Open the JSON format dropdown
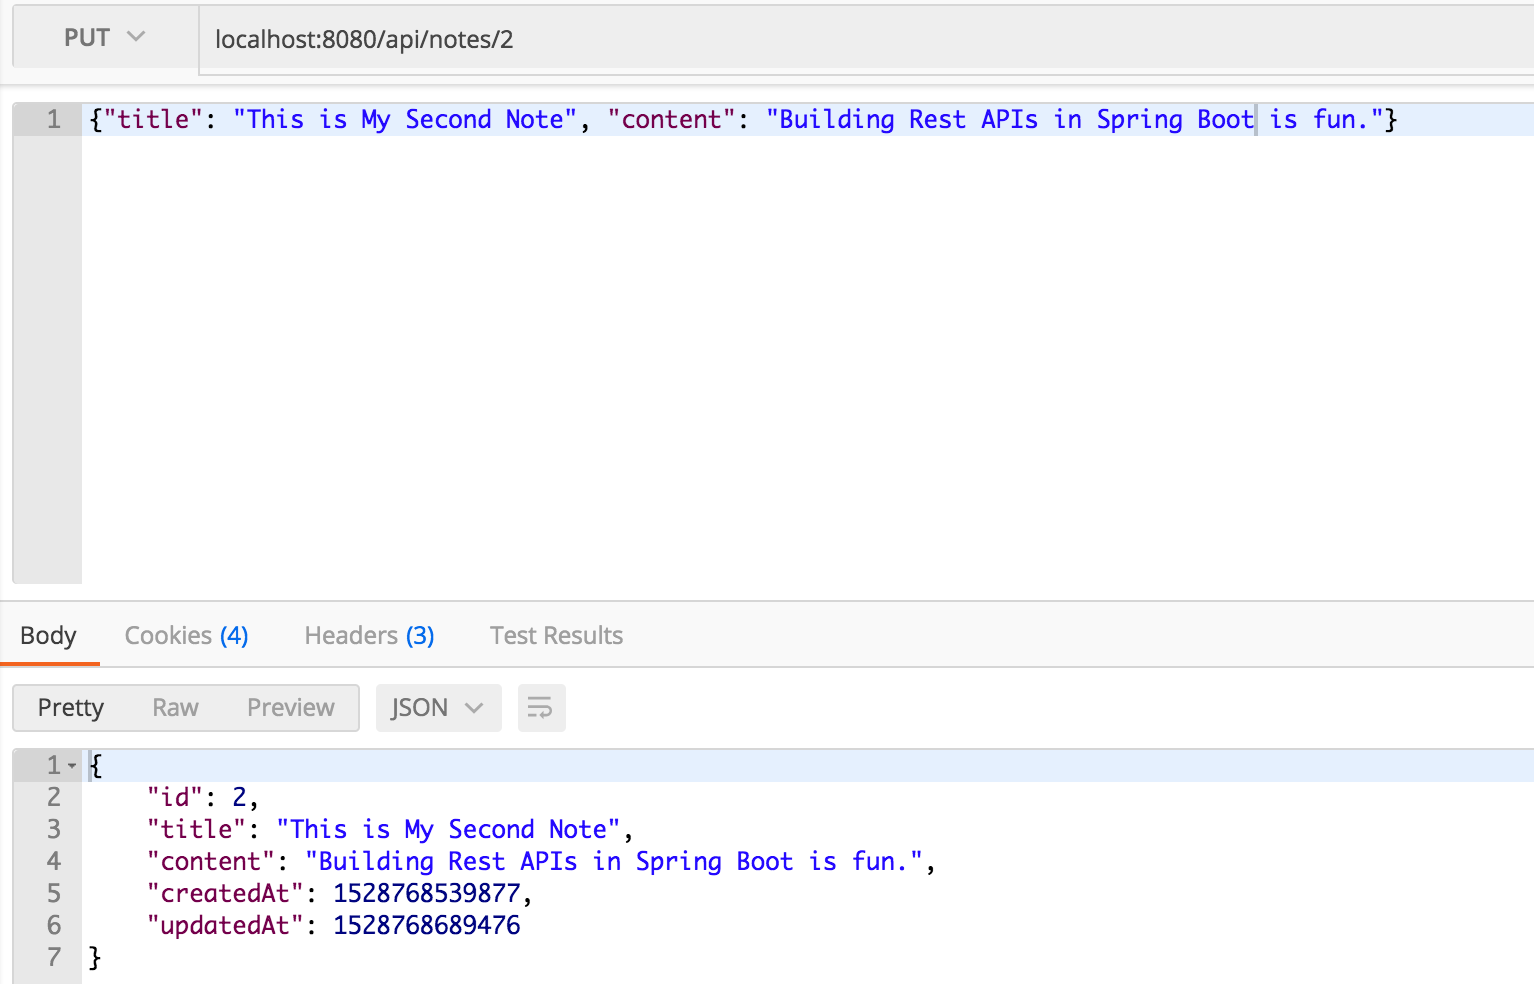 pyautogui.click(x=437, y=708)
